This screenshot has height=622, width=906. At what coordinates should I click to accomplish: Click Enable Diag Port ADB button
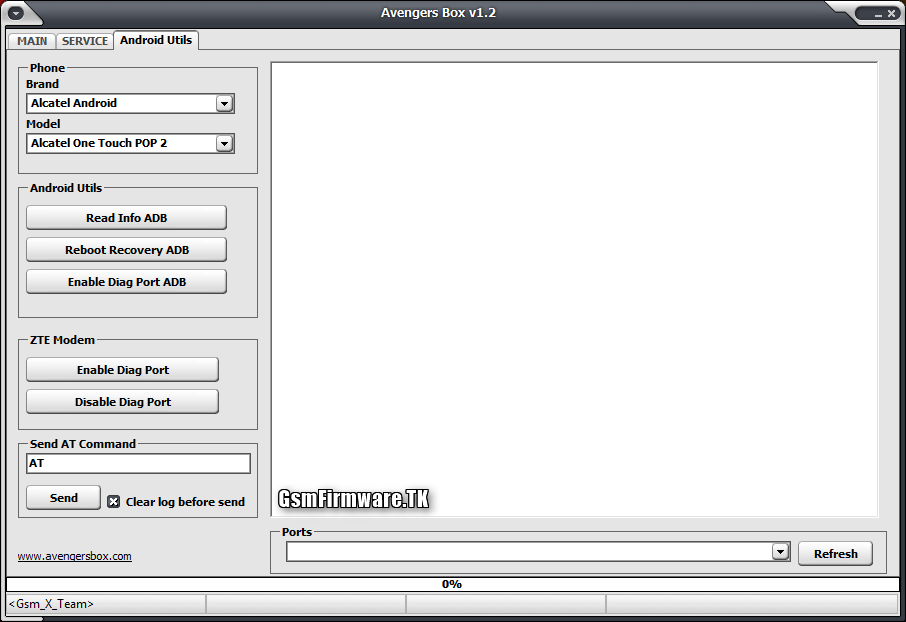click(x=127, y=282)
